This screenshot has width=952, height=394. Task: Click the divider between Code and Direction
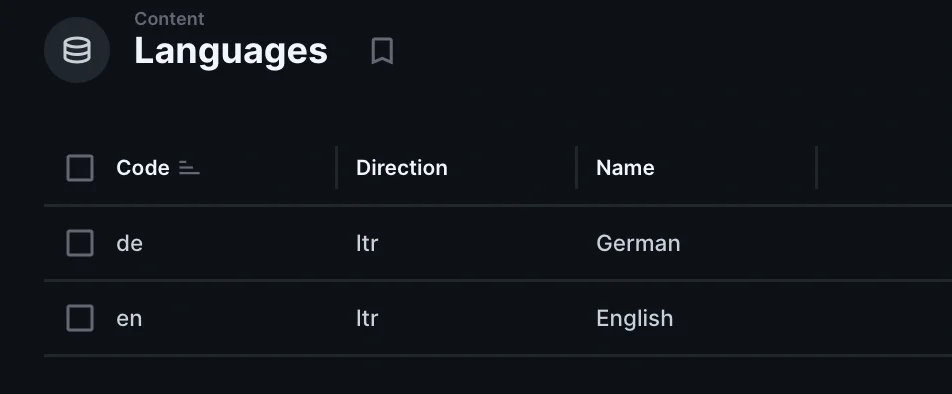pos(336,168)
